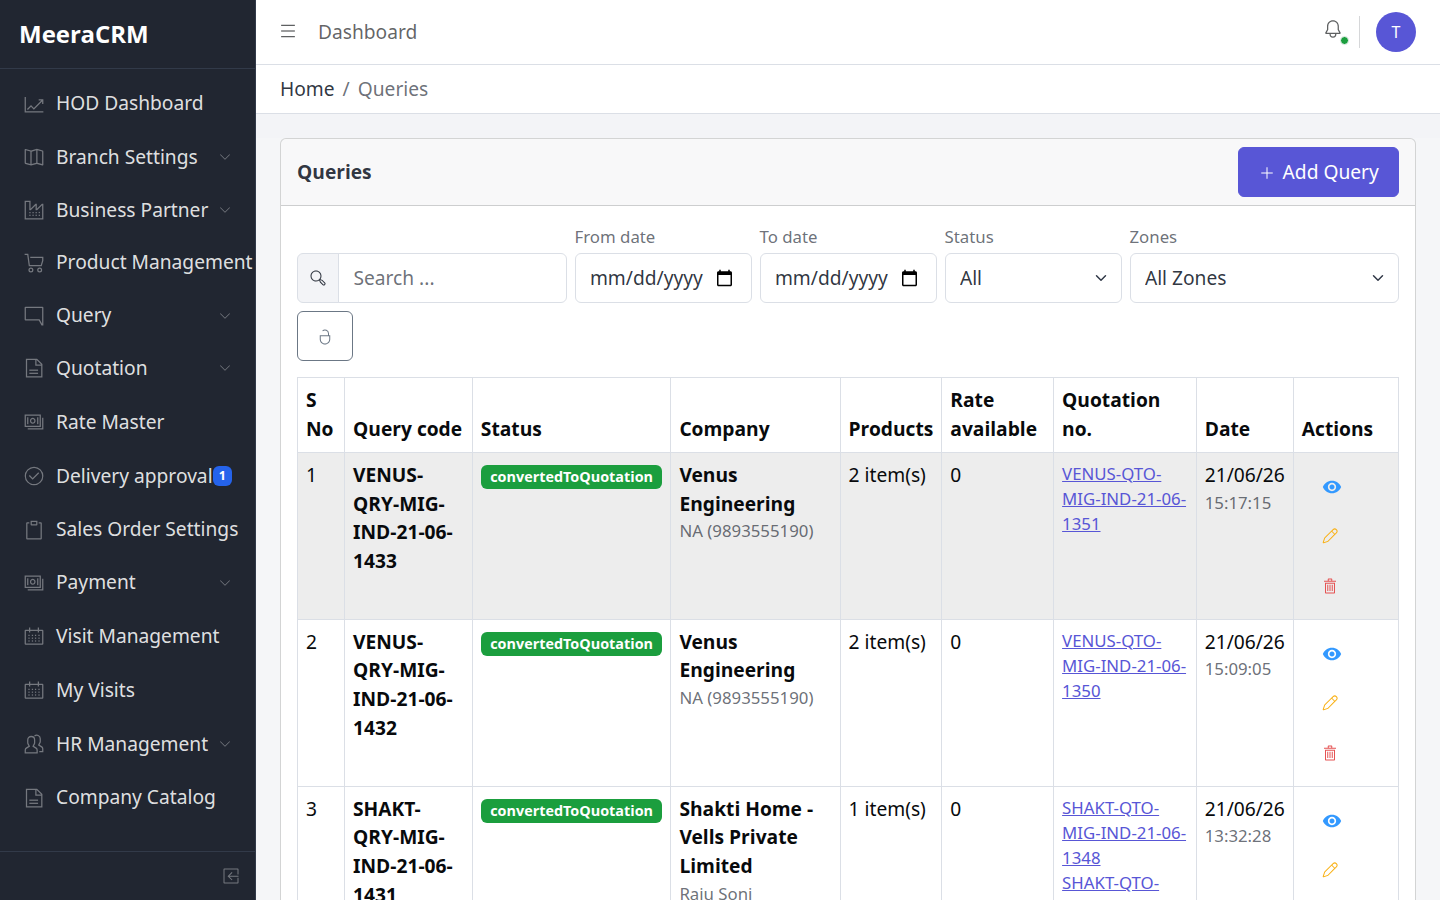Screen dimensions: 1440x900
Task: Click the Payment cash icon in sidebar
Action: click(34, 582)
